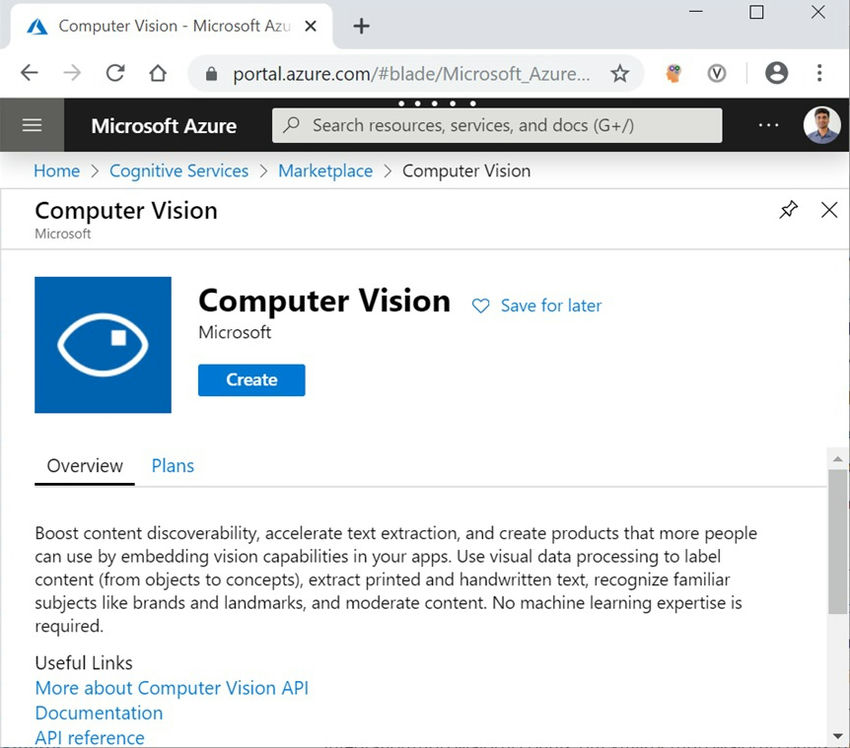Click the Microsoft Azure home logo
The width and height of the screenshot is (850, 748).
click(163, 126)
